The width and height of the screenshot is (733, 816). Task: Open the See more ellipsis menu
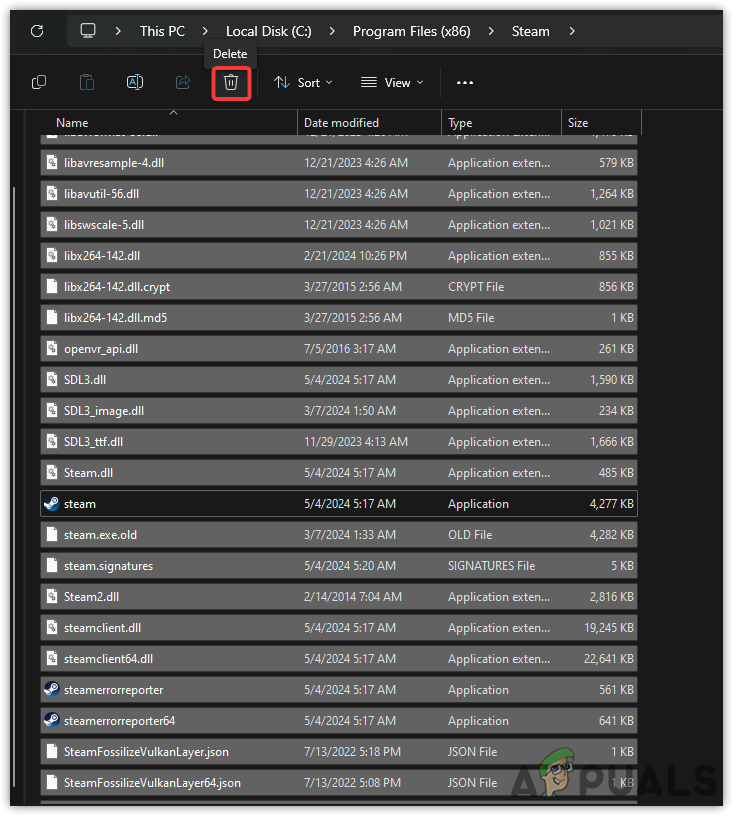(465, 82)
